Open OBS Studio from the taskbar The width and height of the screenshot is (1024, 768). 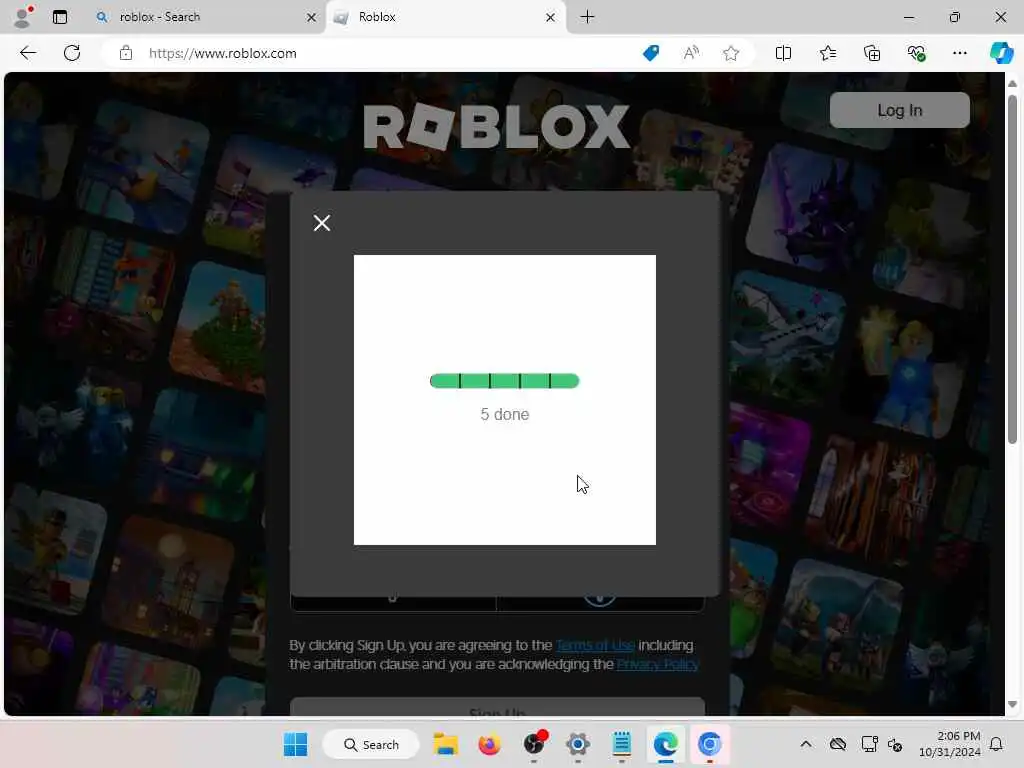(x=534, y=744)
